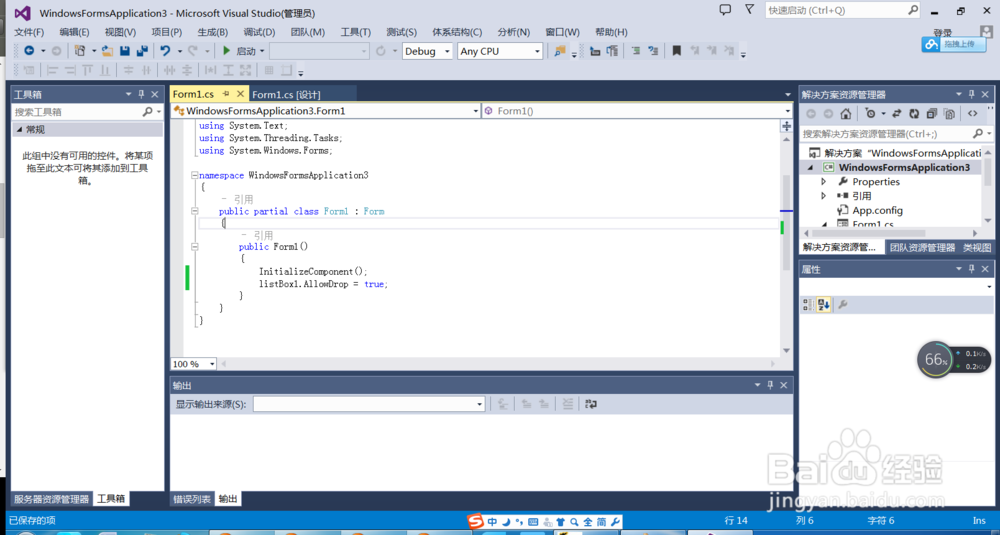Click the feedback speech bubble icon

click(725, 10)
